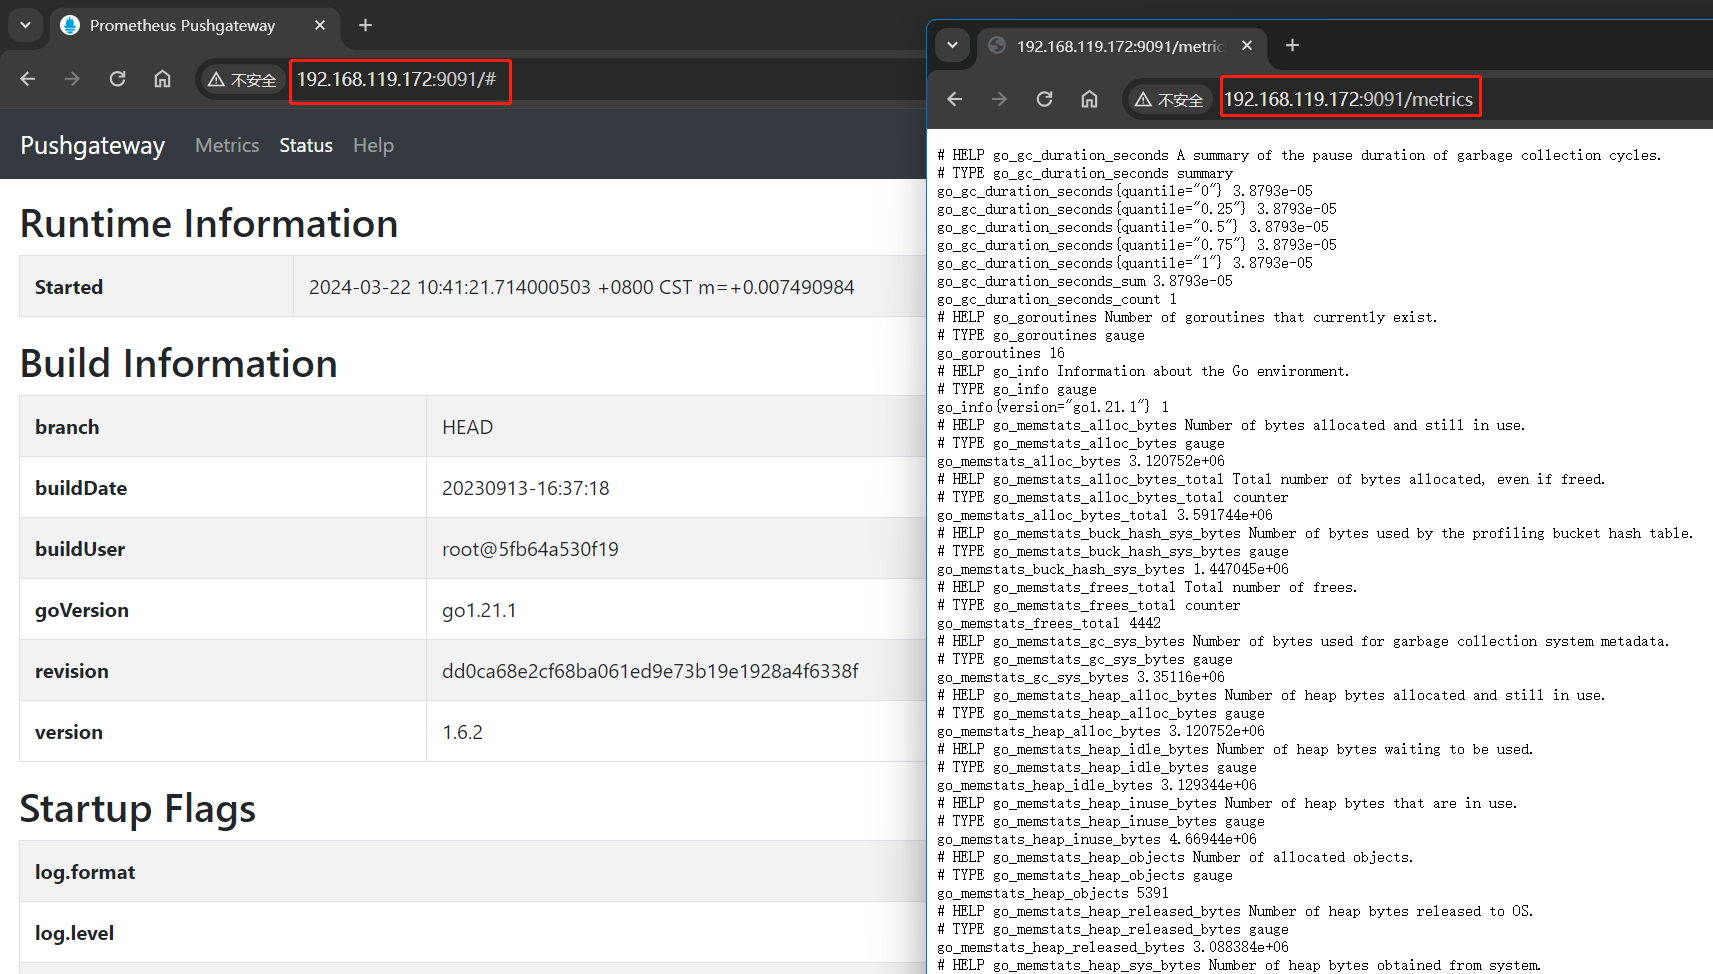Click version value 1.6.2
Viewport: 1713px width, 974px height.
[x=462, y=732]
